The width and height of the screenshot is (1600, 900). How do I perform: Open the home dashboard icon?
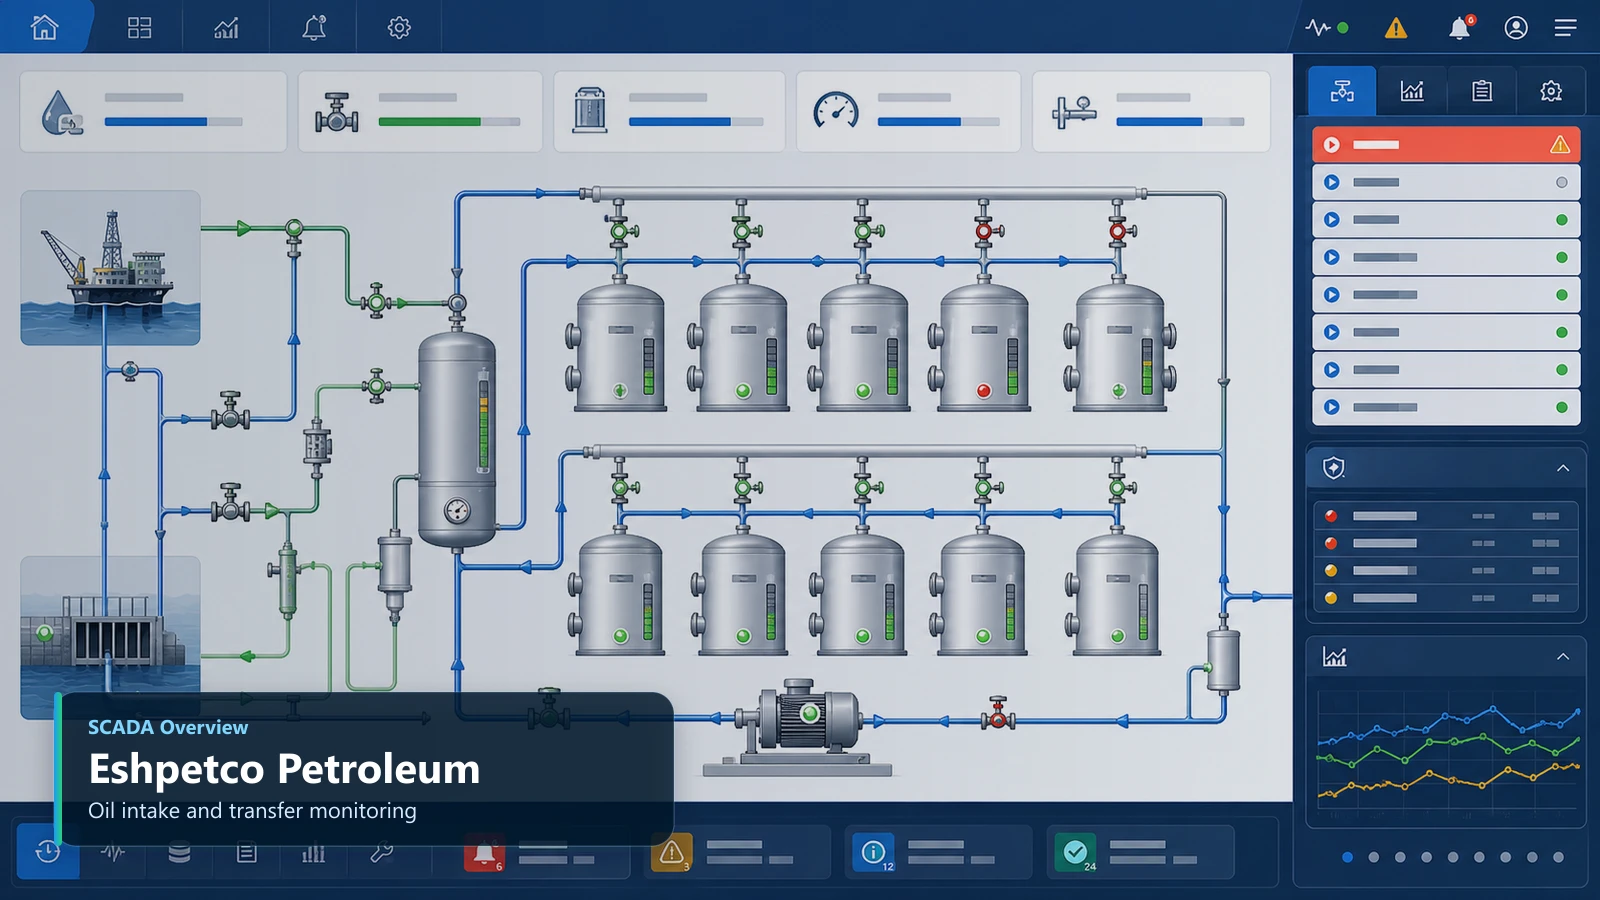point(44,27)
